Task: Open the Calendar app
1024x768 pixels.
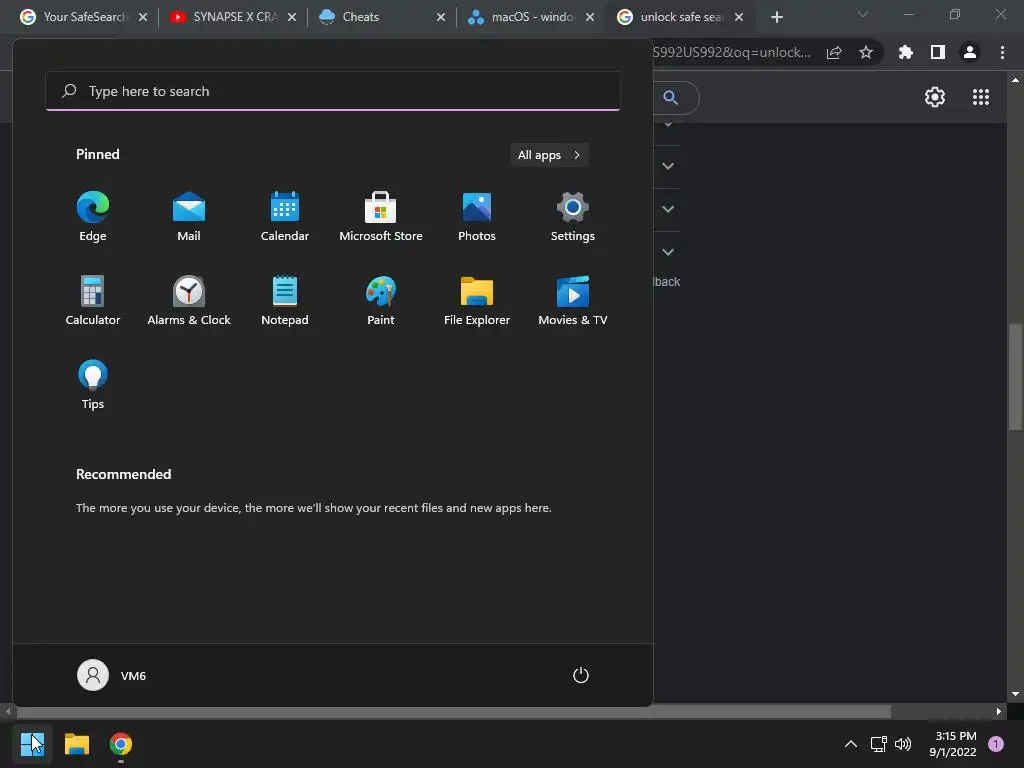Action: point(285,217)
